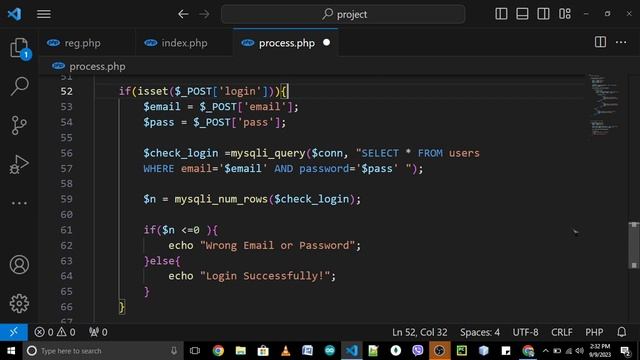Toggle secondary side bar layout icon
This screenshot has height=360, width=640.
click(543, 14)
